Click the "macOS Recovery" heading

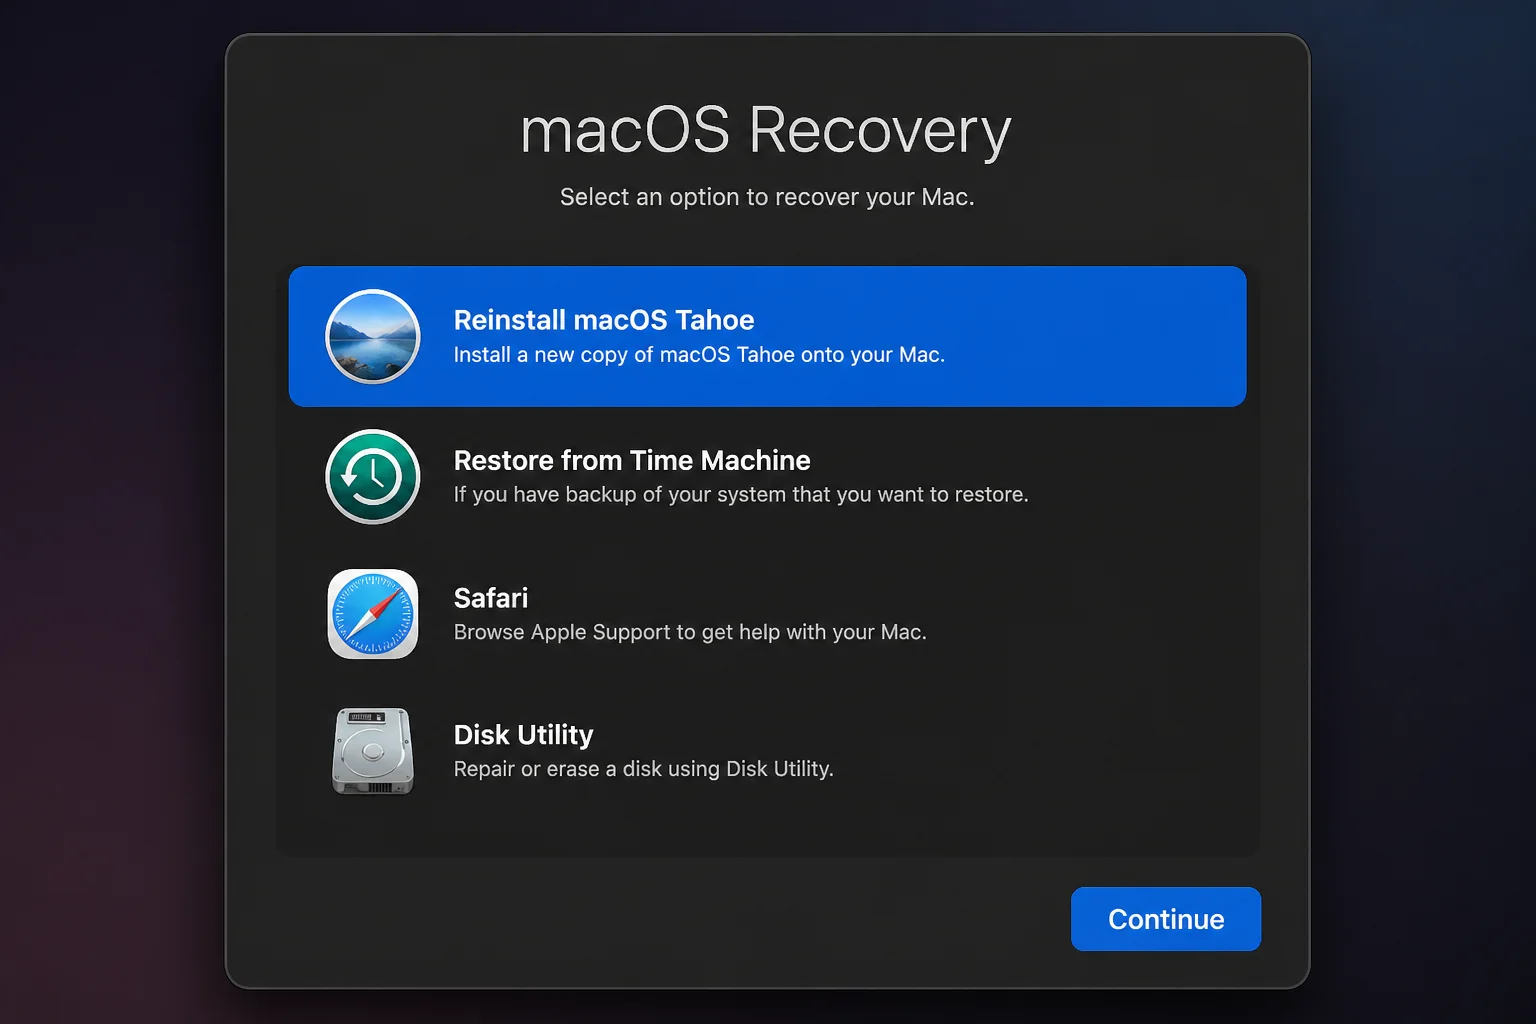click(x=766, y=131)
